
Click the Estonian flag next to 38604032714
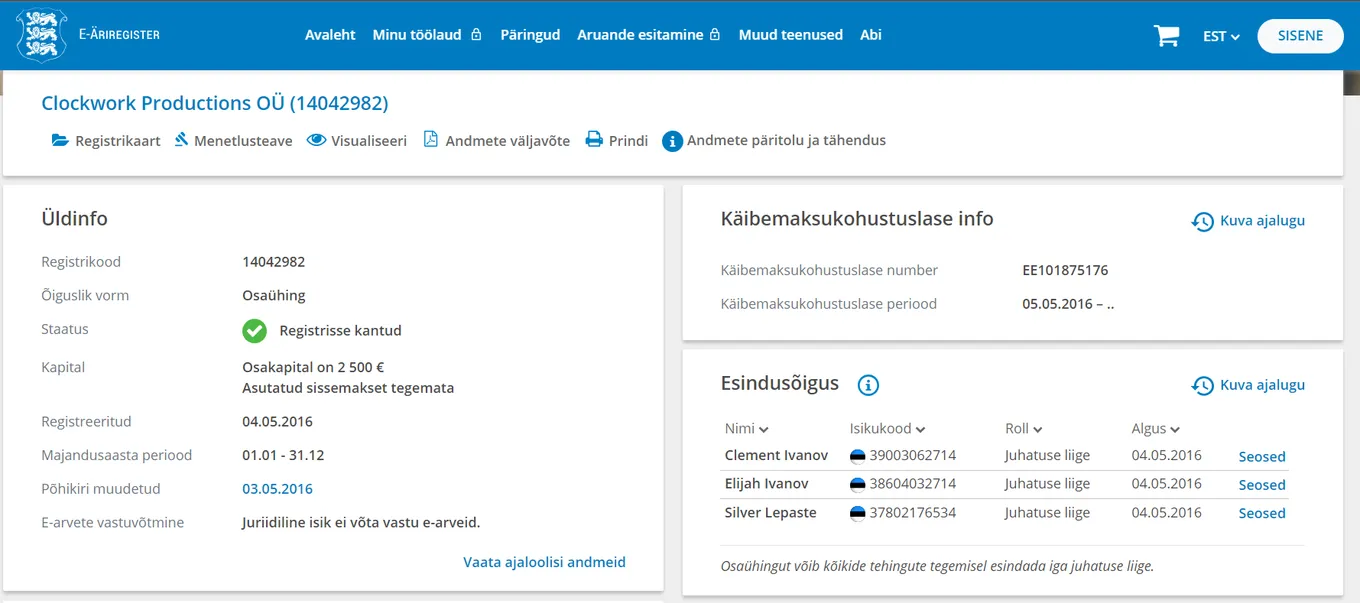point(857,484)
